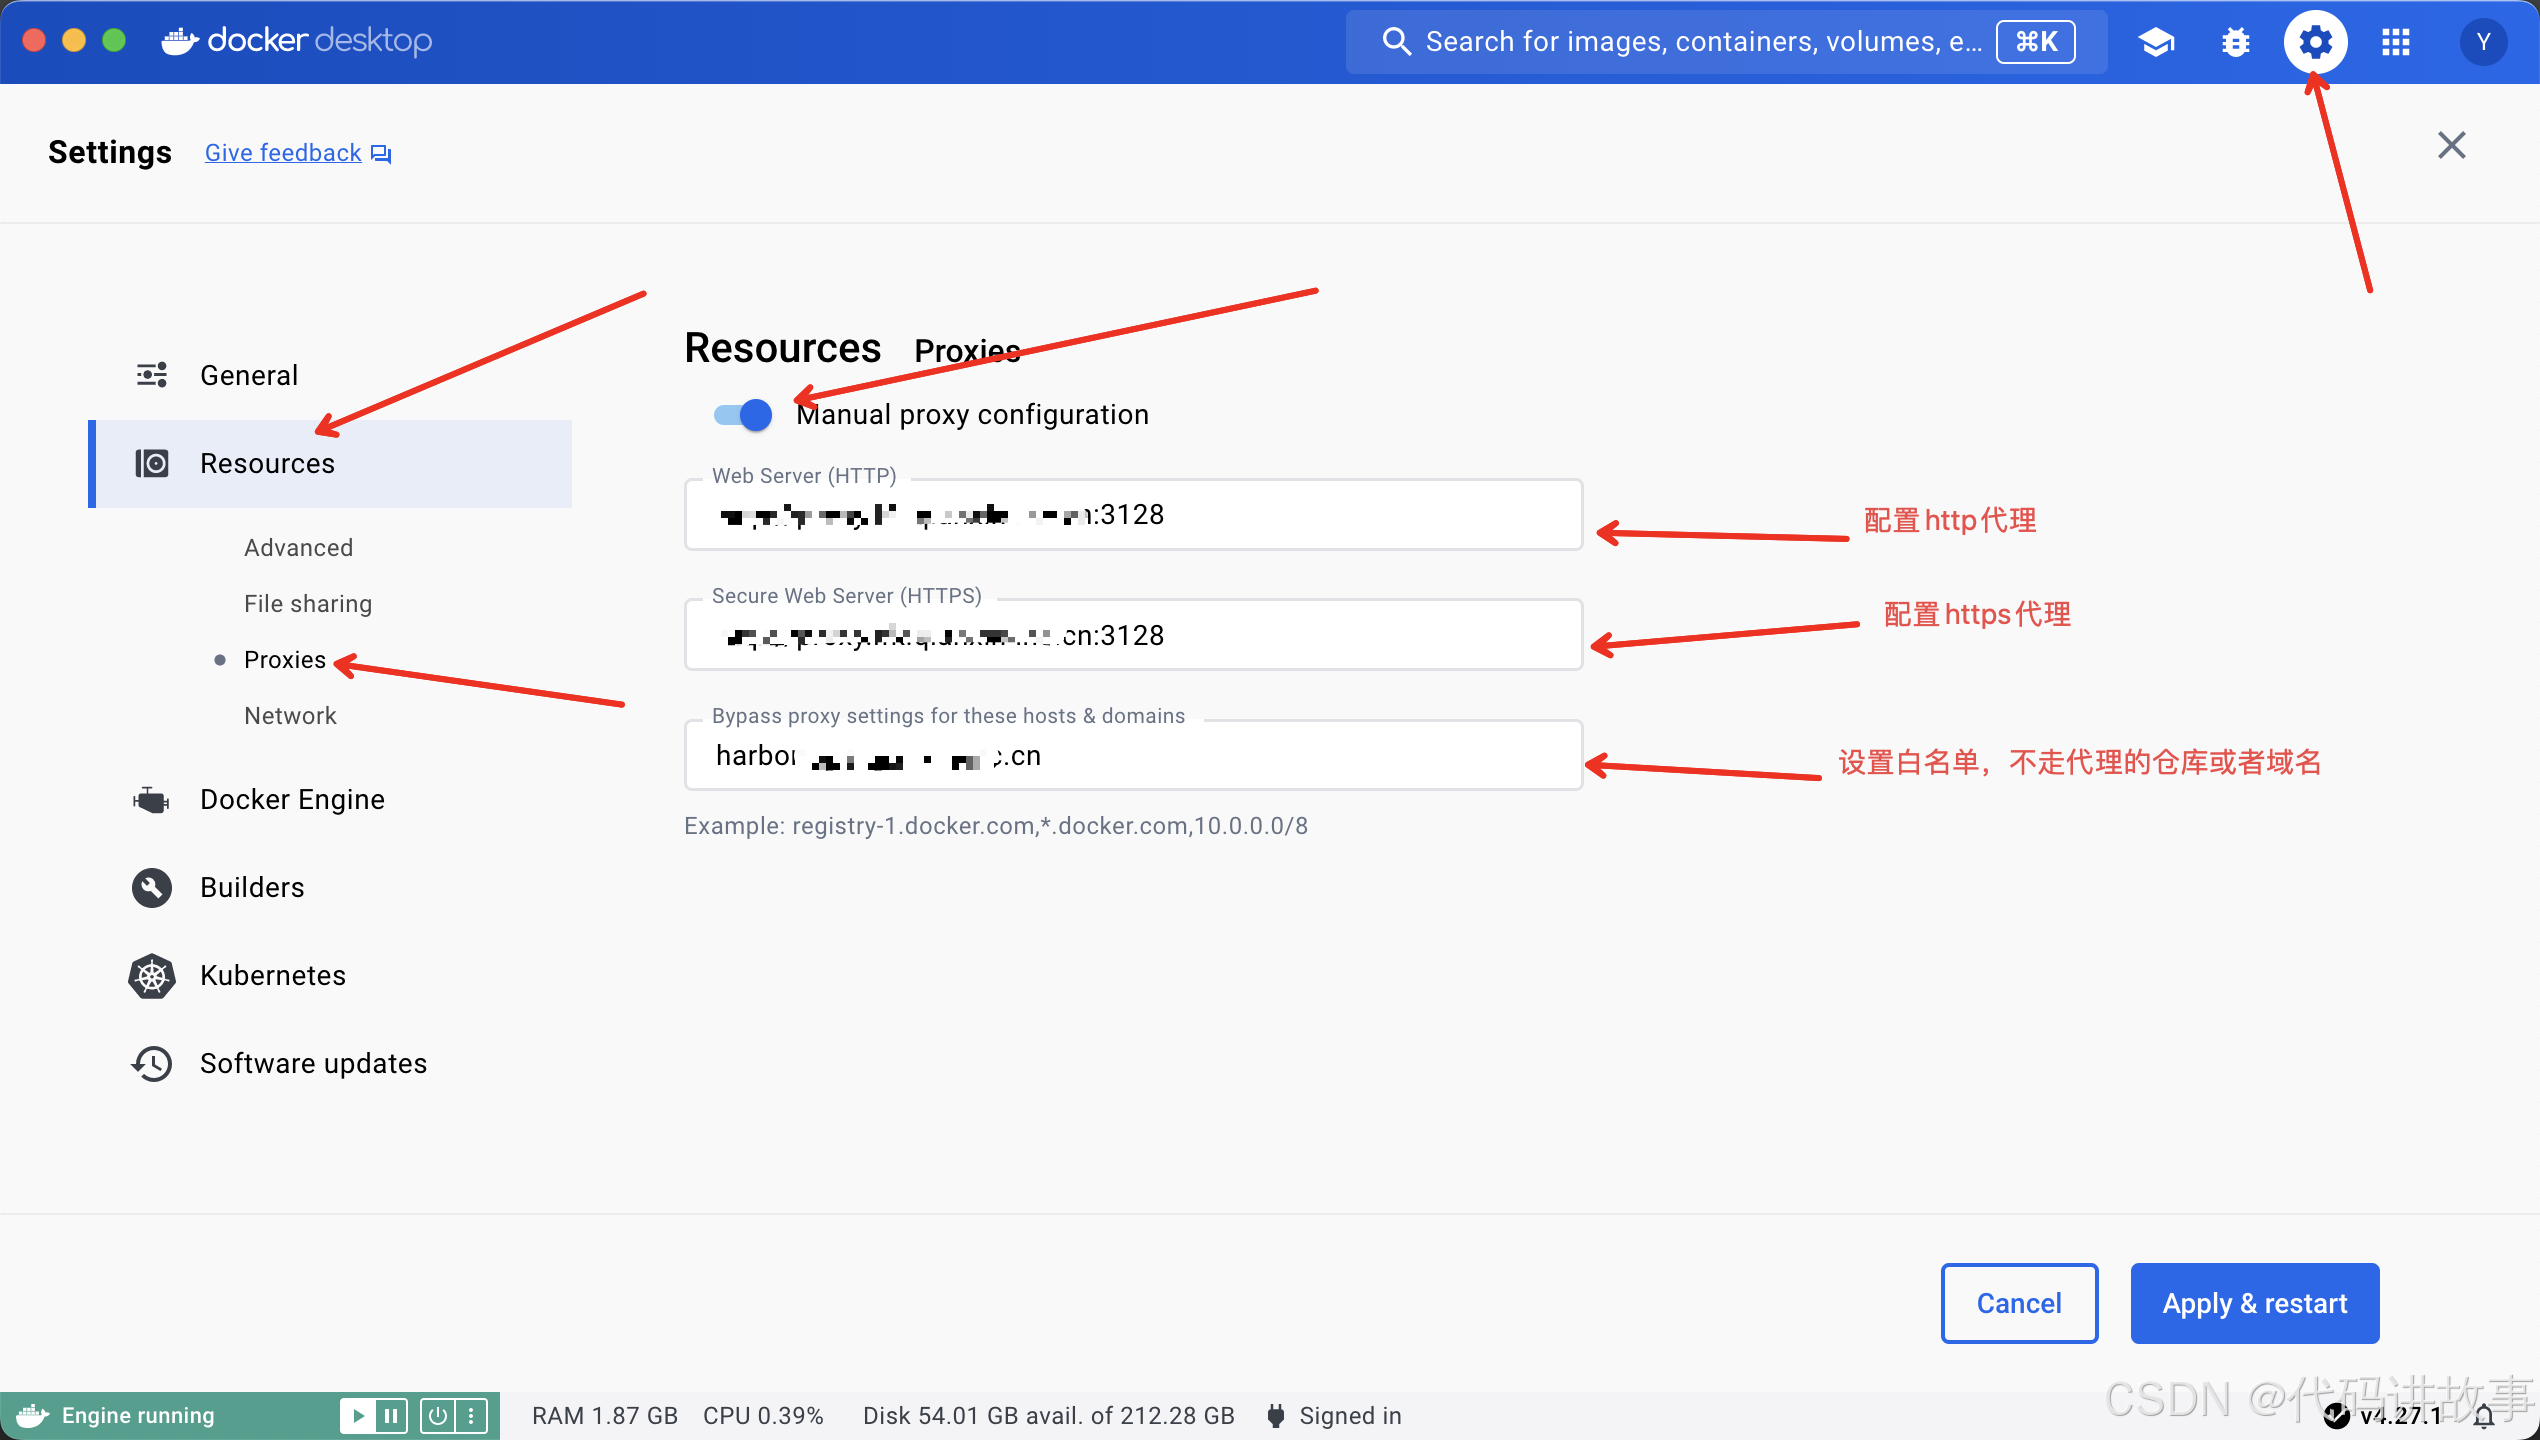Click the search bar for images and containers
Viewport: 2540px width, 1440px height.
1700,41
